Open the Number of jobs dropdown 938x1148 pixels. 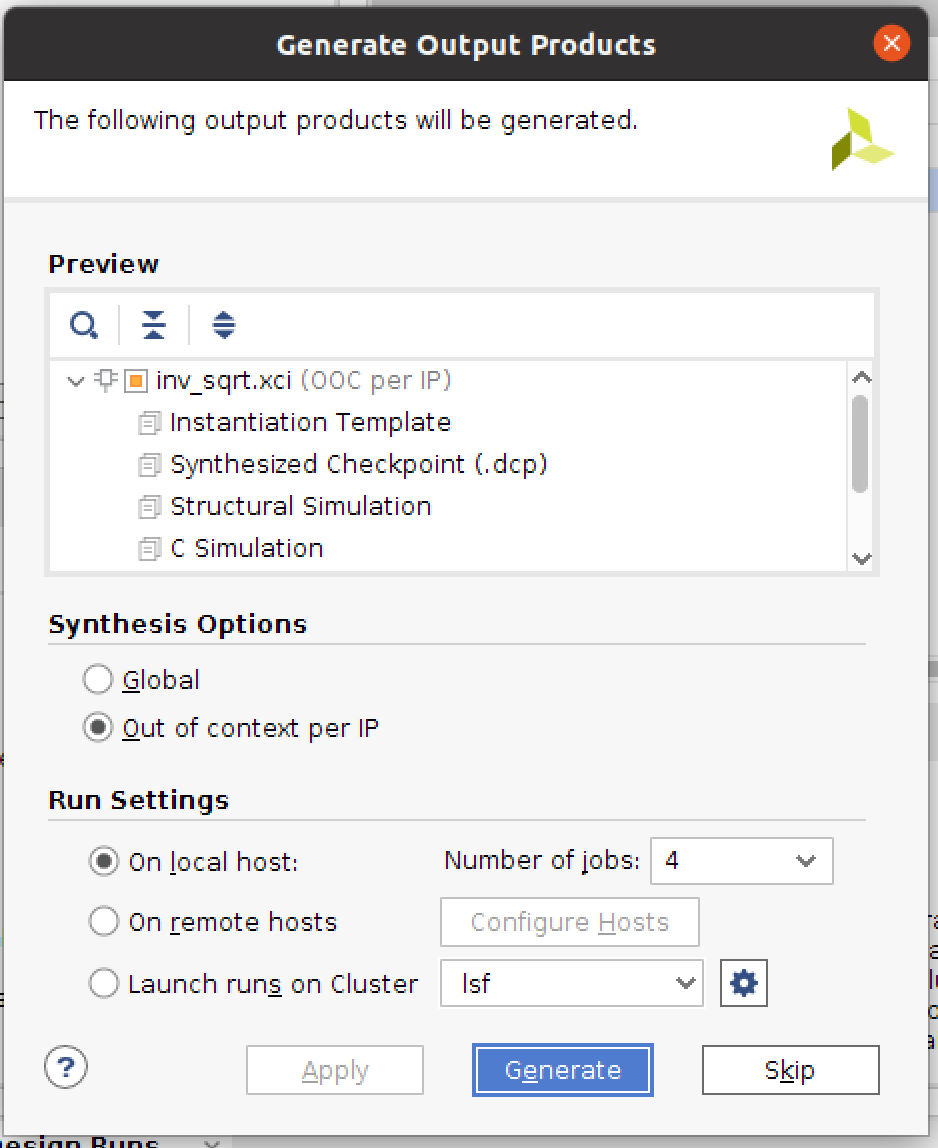pos(741,861)
